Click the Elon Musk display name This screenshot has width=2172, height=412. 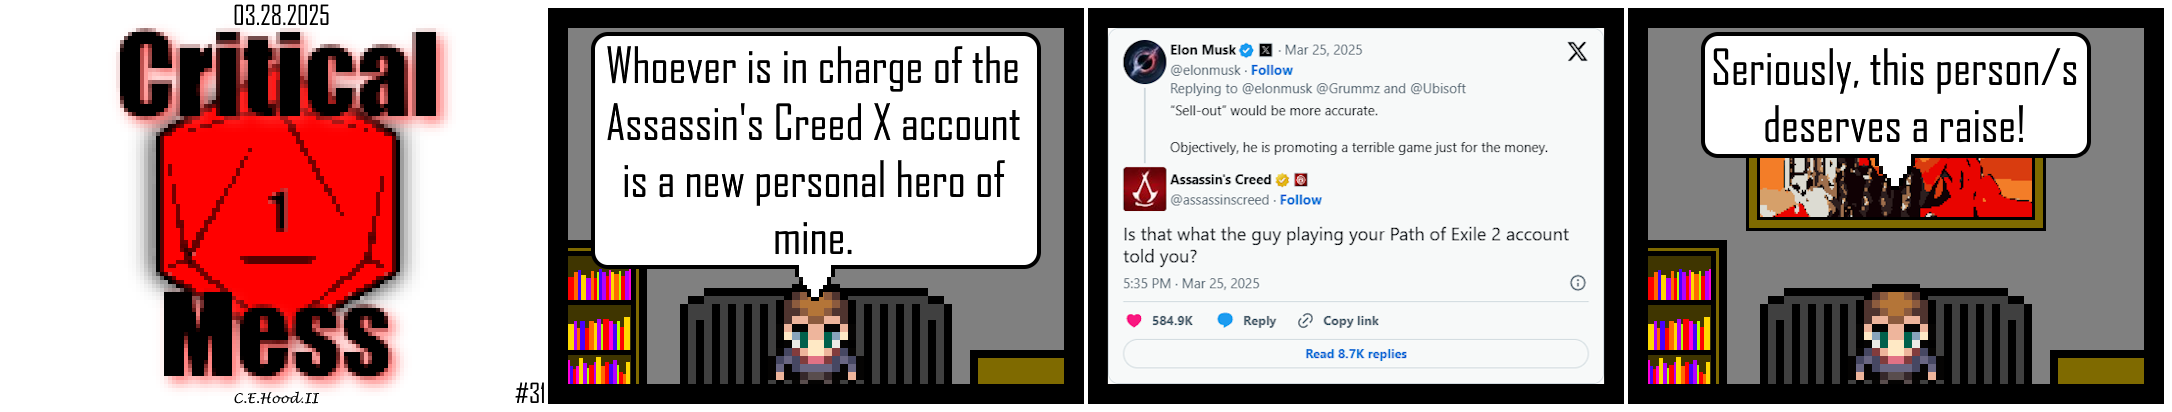1203,50
